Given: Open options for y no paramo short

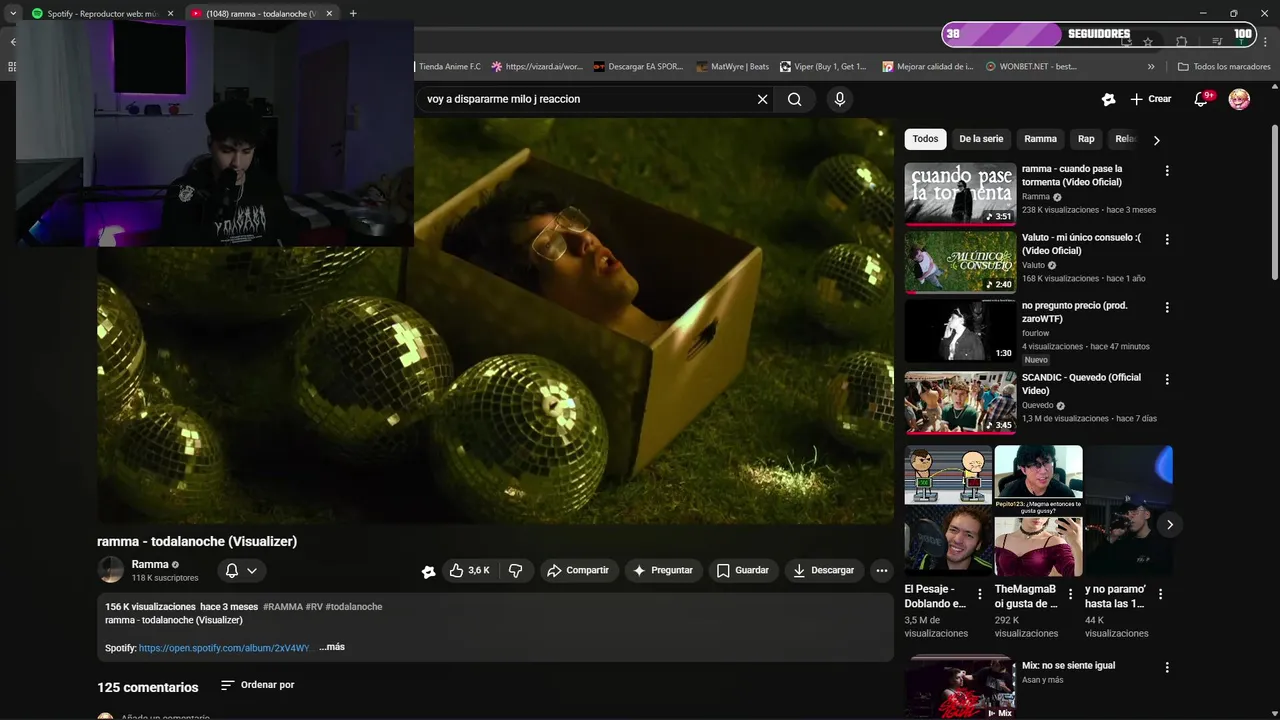Looking at the screenshot, I should point(1160,594).
